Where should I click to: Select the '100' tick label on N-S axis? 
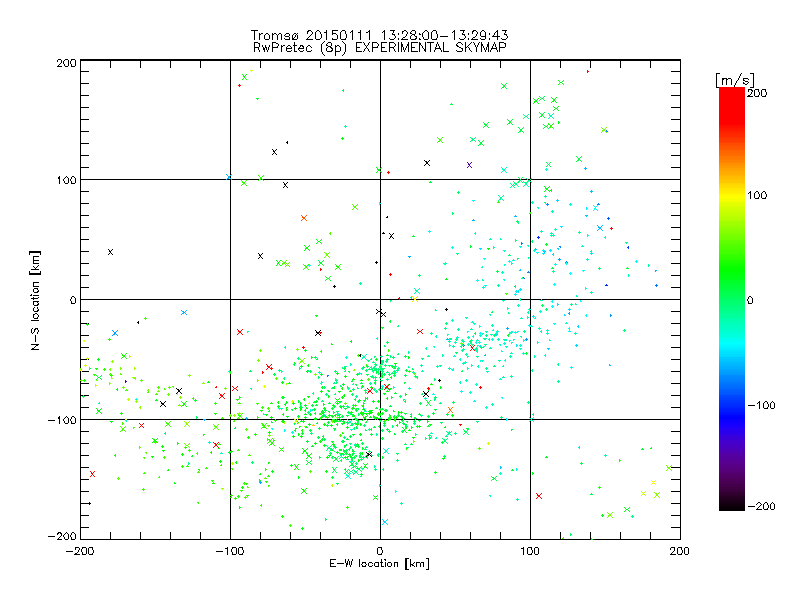pos(67,180)
